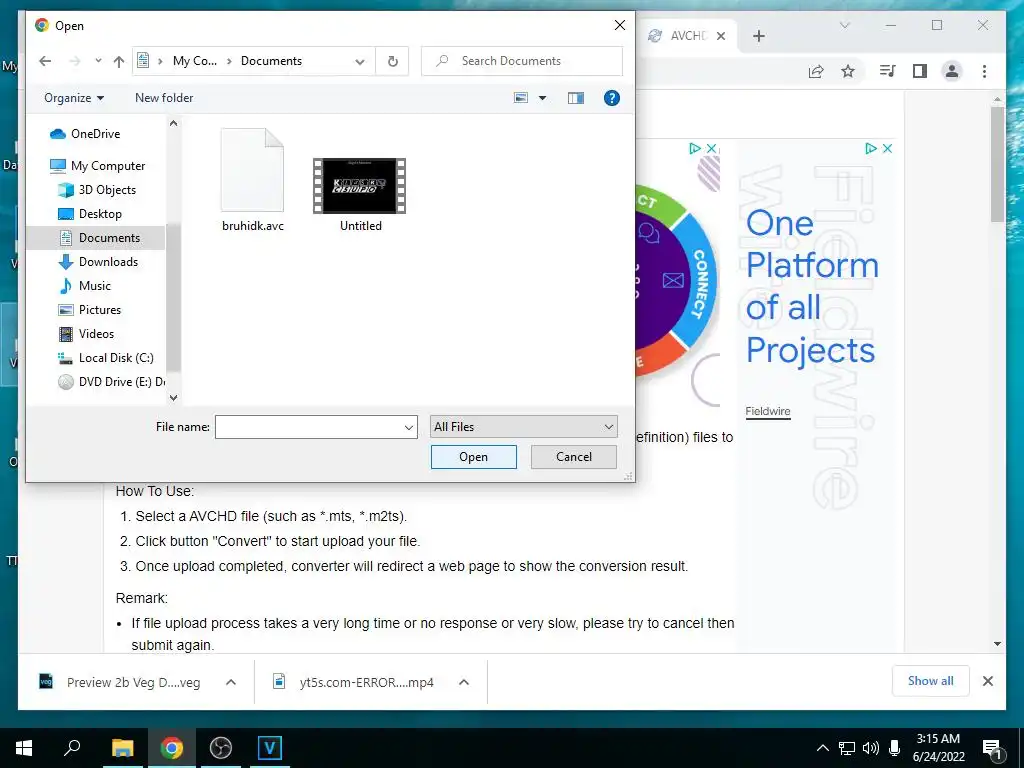Image resolution: width=1024 pixels, height=768 pixels.
Task: Toggle Chrome side panel
Action: [920, 71]
